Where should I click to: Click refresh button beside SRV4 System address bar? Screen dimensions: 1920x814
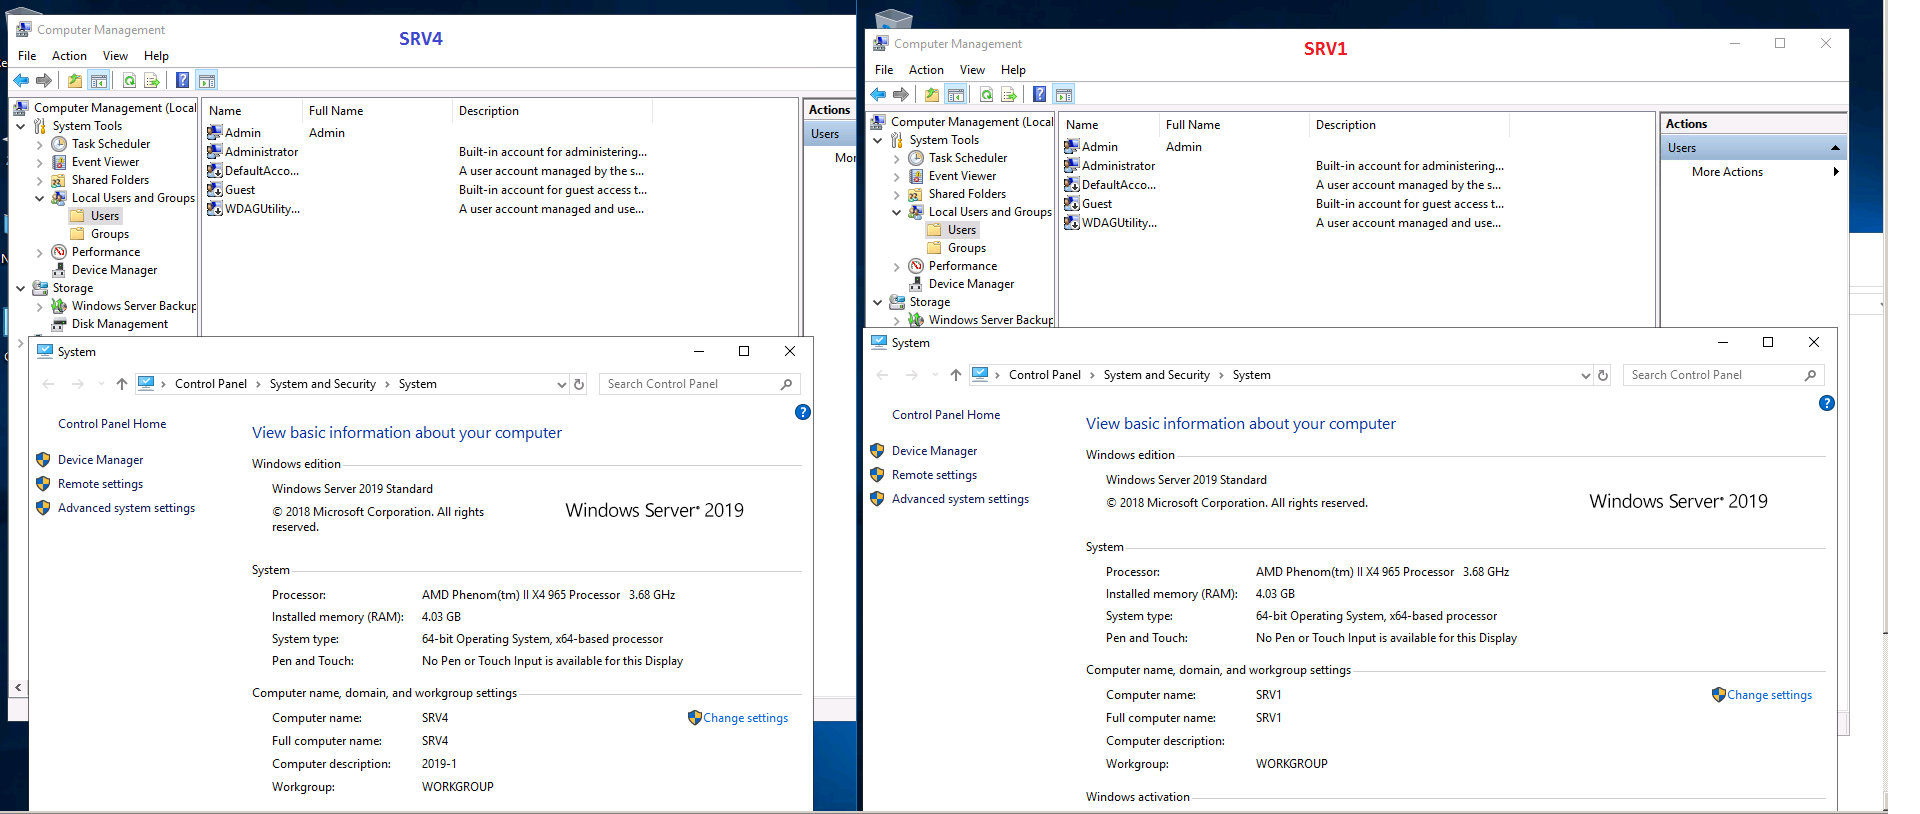[578, 384]
